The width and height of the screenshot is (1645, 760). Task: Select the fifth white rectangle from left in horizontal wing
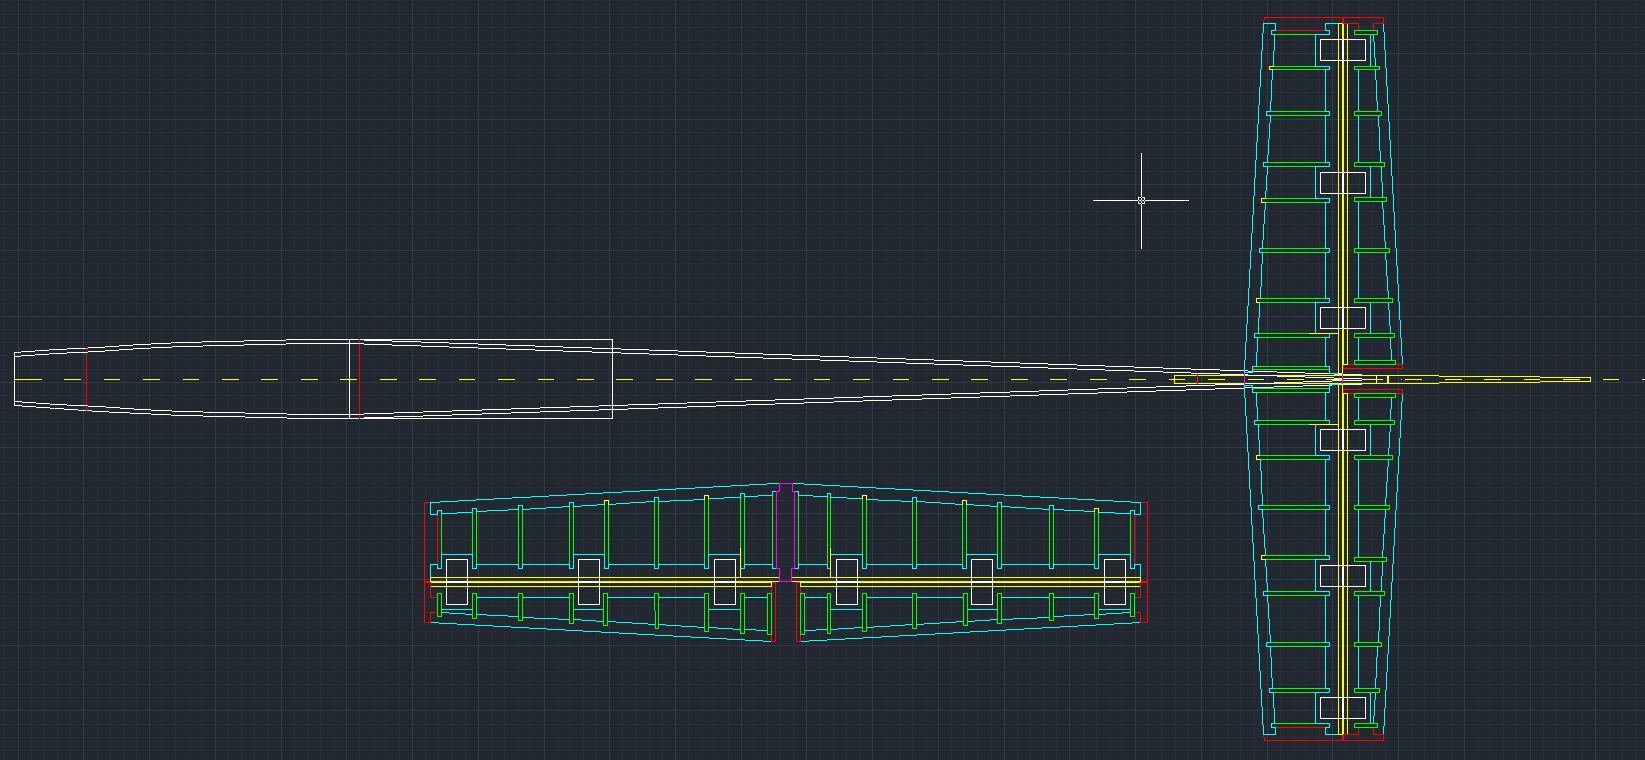click(x=981, y=581)
